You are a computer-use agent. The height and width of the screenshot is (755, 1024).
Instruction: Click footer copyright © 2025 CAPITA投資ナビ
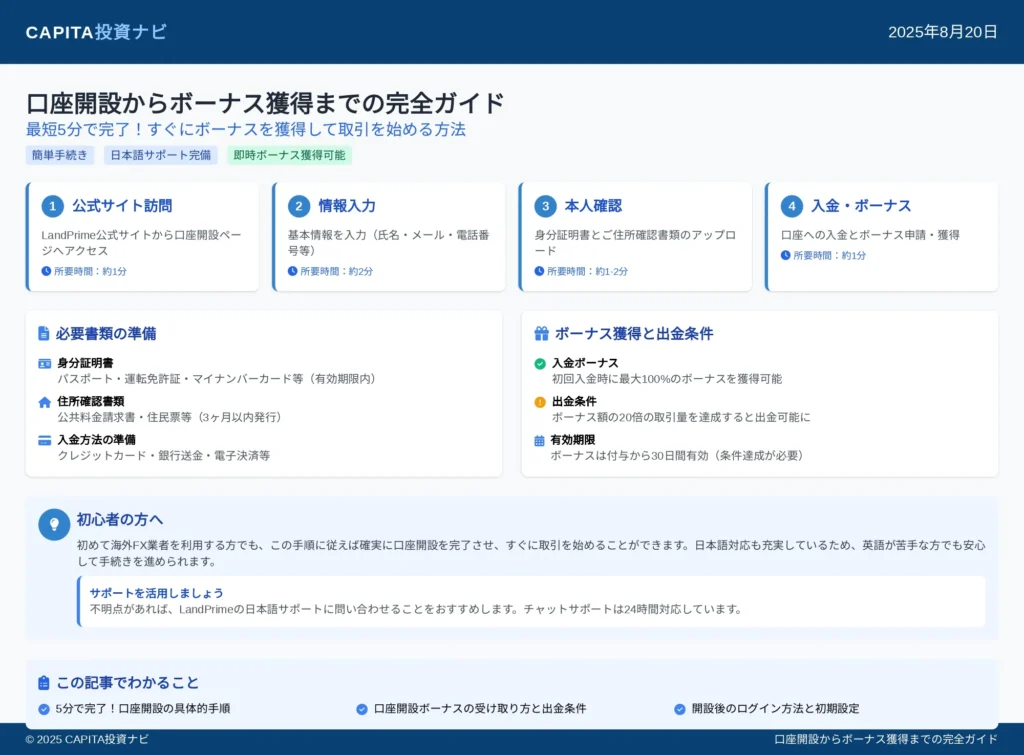(87, 739)
